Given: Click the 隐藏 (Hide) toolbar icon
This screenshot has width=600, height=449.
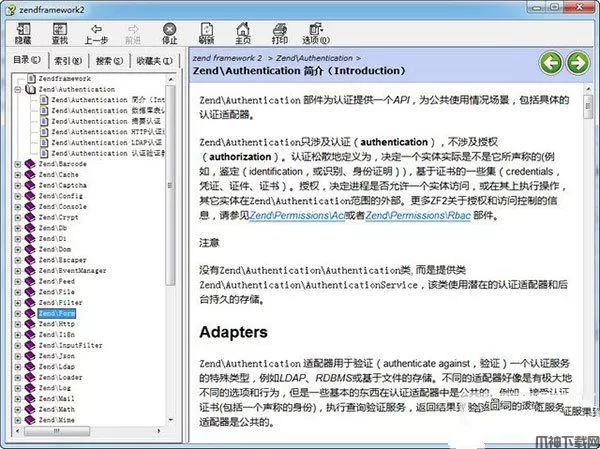Looking at the screenshot, I should click(23, 33).
